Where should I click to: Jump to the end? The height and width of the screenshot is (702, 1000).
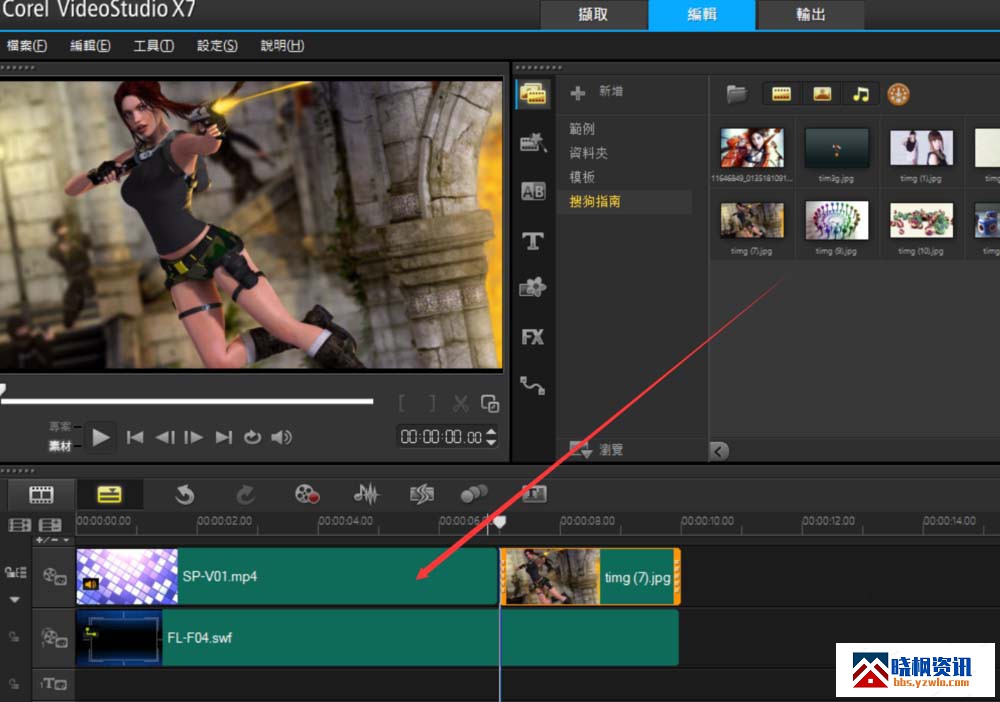click(223, 437)
